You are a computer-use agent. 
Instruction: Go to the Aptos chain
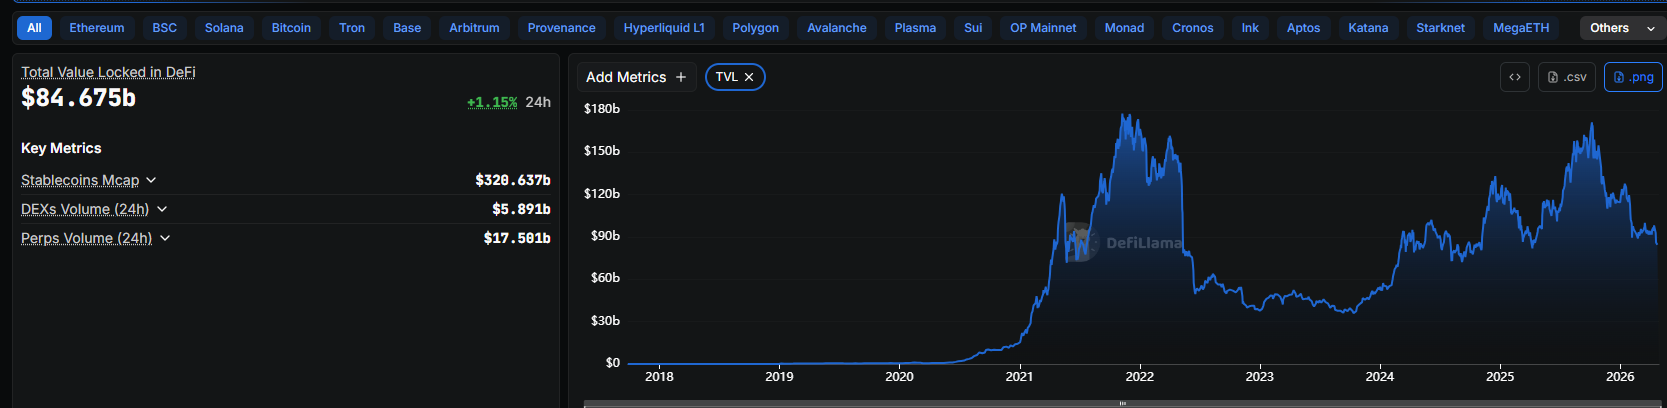1303,28
